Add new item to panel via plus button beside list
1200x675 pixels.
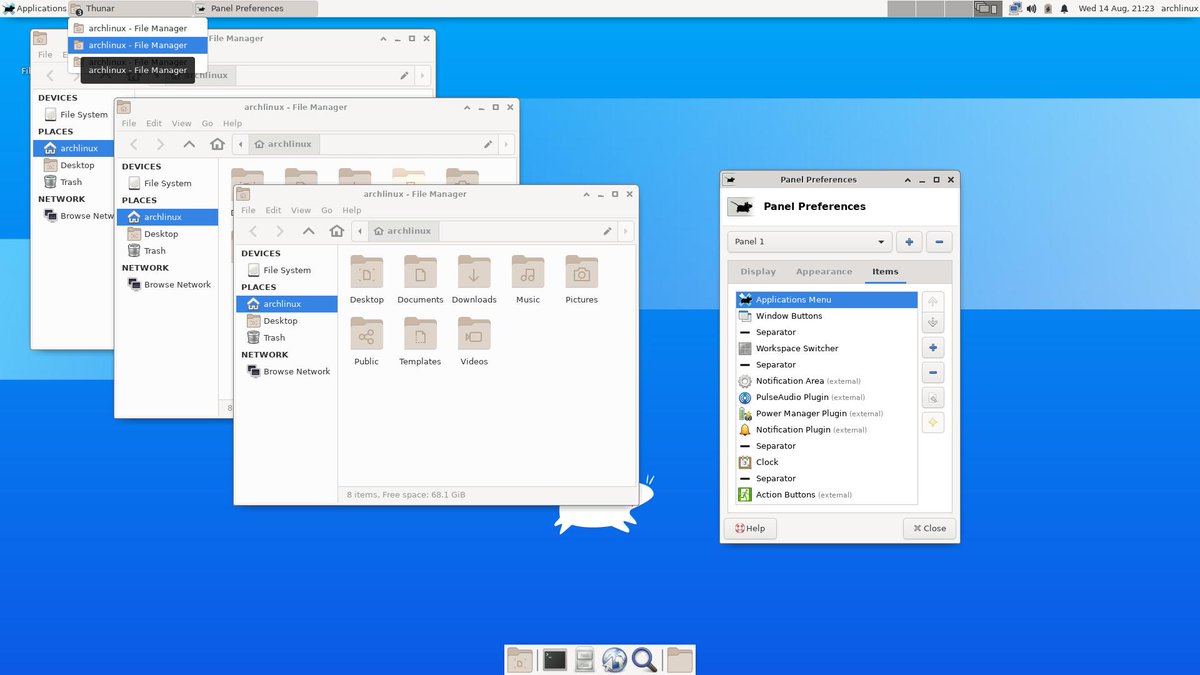(933, 348)
